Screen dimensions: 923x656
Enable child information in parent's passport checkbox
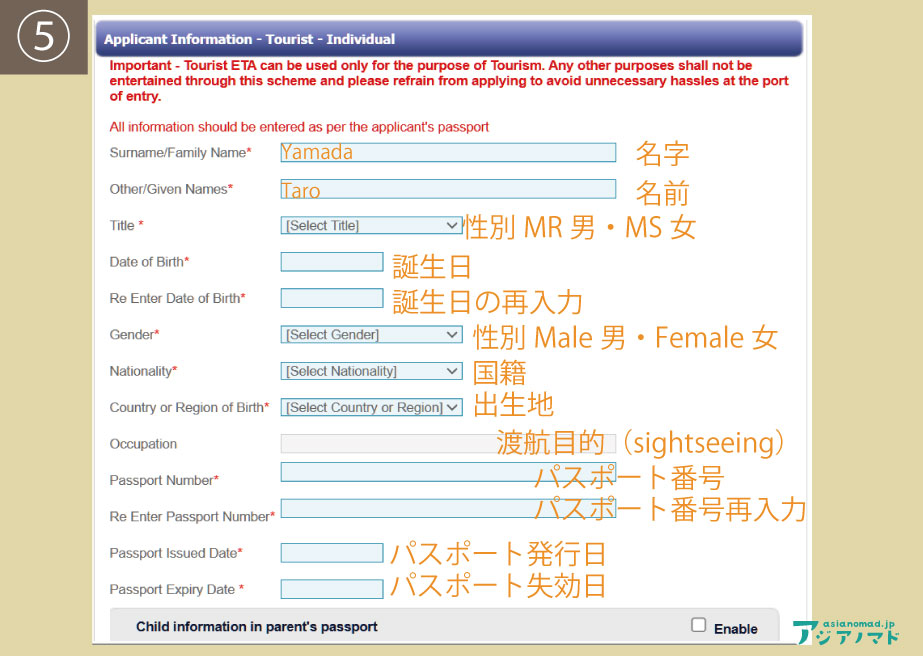coord(698,625)
